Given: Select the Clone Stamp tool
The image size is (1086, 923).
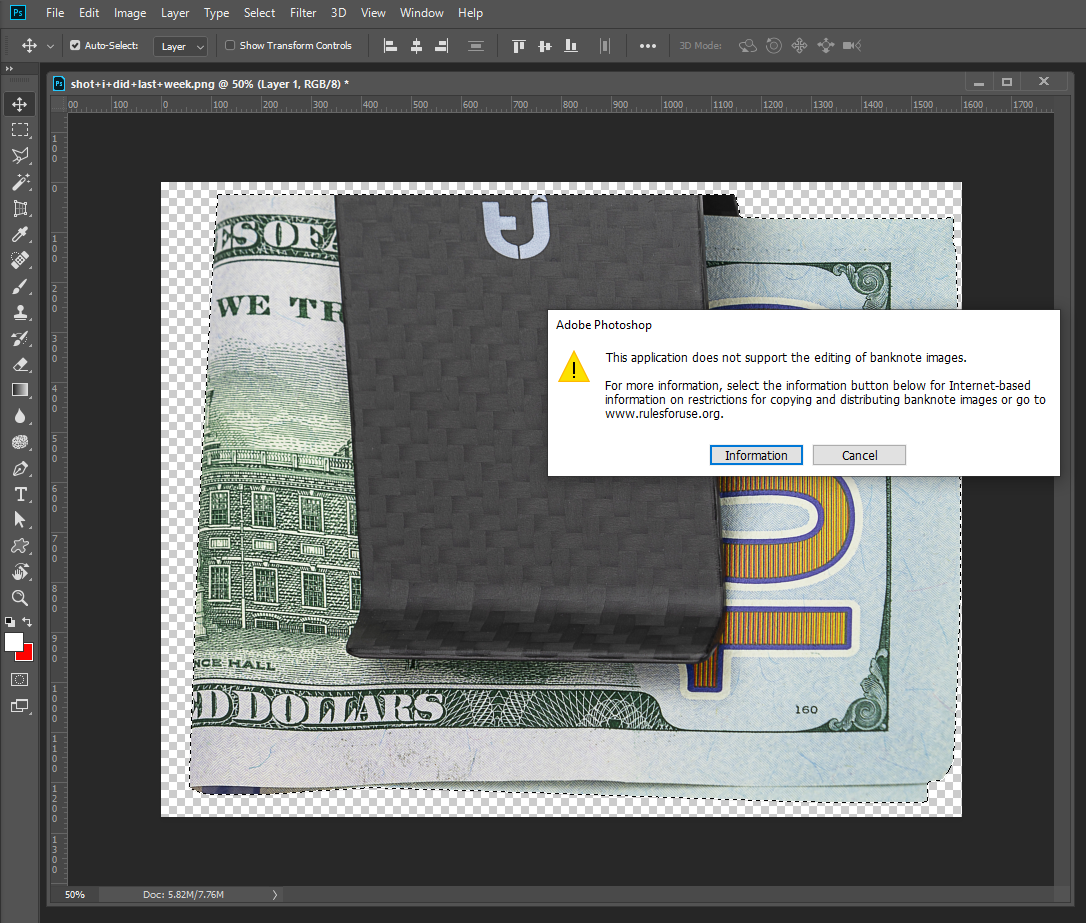Looking at the screenshot, I should pyautogui.click(x=20, y=311).
